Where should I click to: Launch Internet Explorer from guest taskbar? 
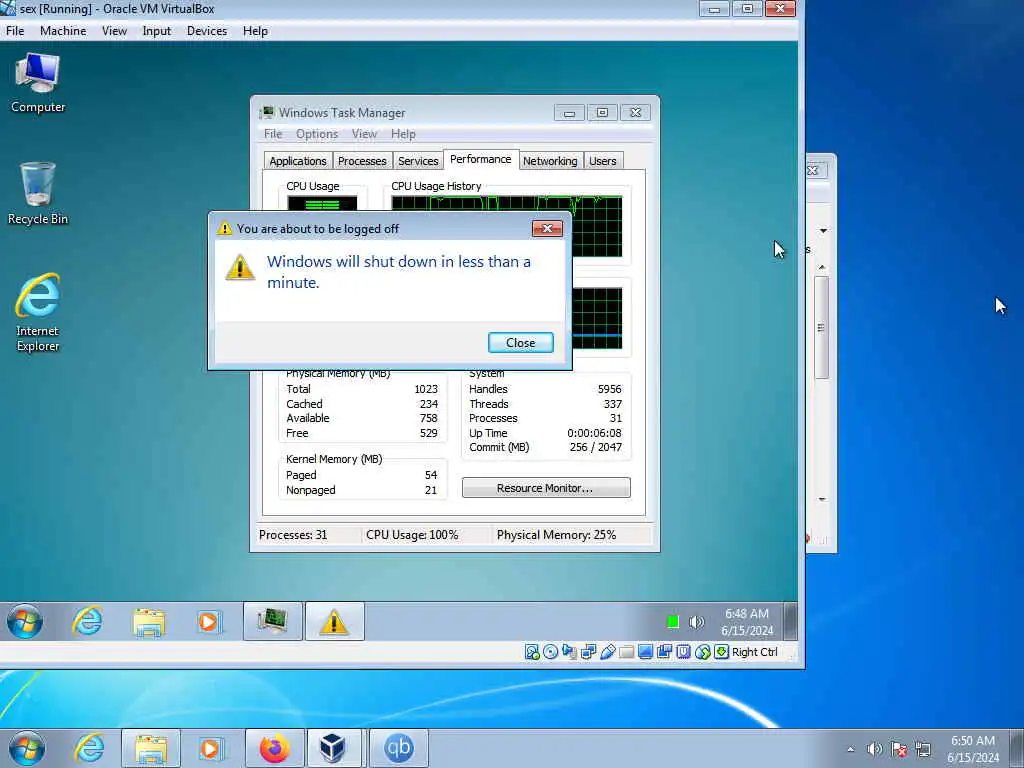click(x=88, y=621)
